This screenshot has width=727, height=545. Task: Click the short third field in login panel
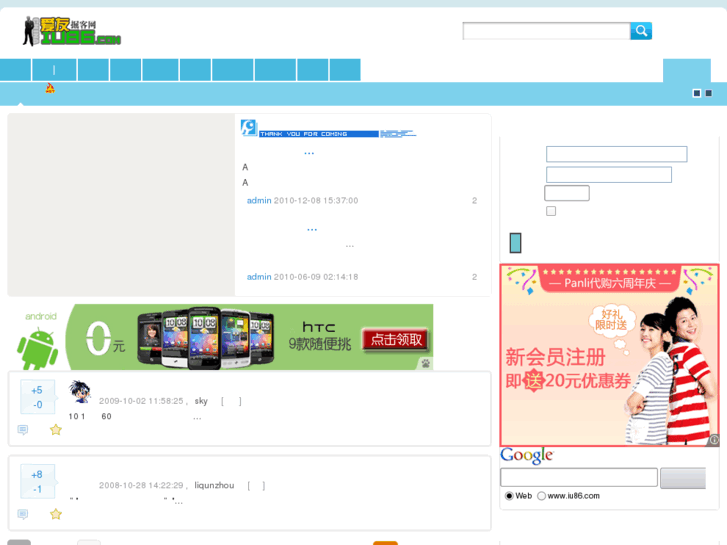[567, 193]
